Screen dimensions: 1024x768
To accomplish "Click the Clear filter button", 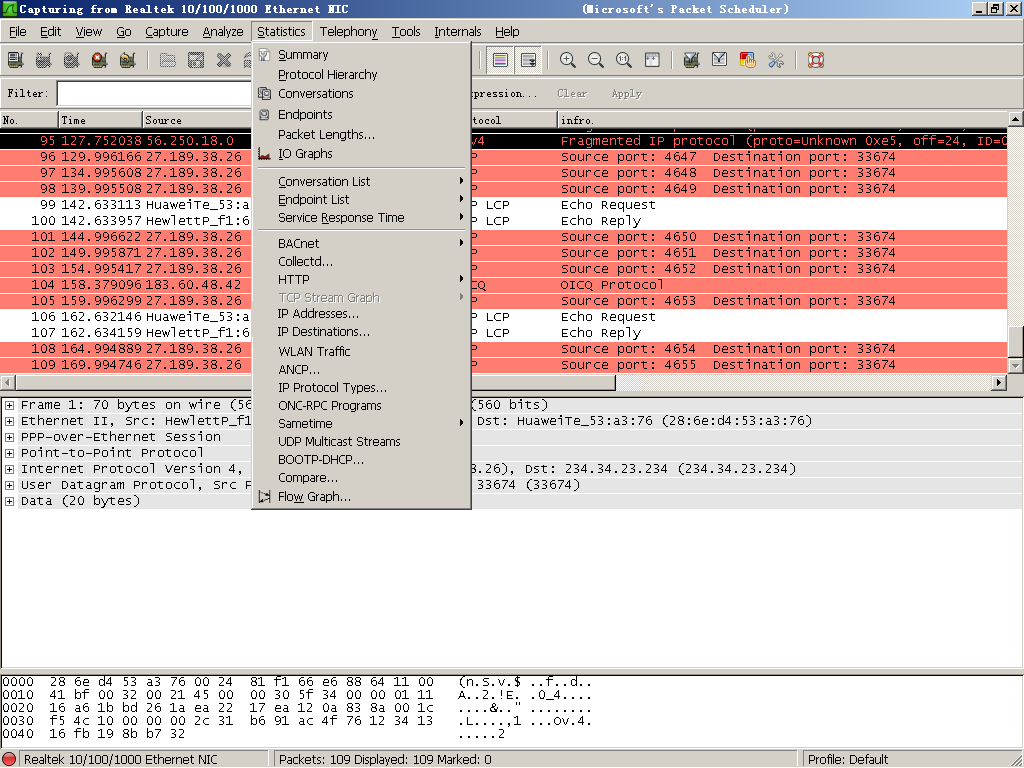I will [x=572, y=93].
